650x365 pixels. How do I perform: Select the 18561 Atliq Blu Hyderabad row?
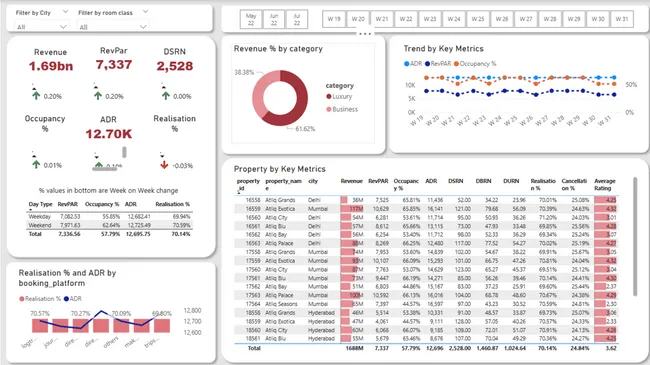(426, 338)
